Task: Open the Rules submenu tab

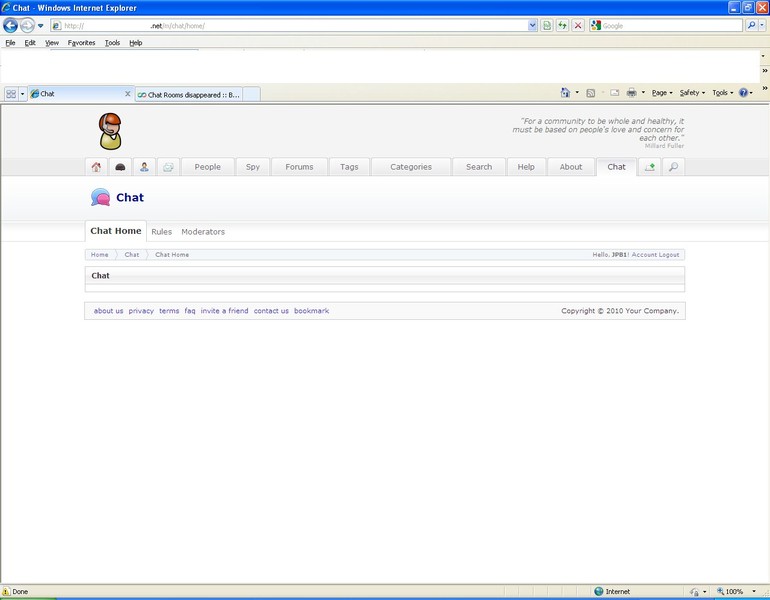Action: (162, 232)
